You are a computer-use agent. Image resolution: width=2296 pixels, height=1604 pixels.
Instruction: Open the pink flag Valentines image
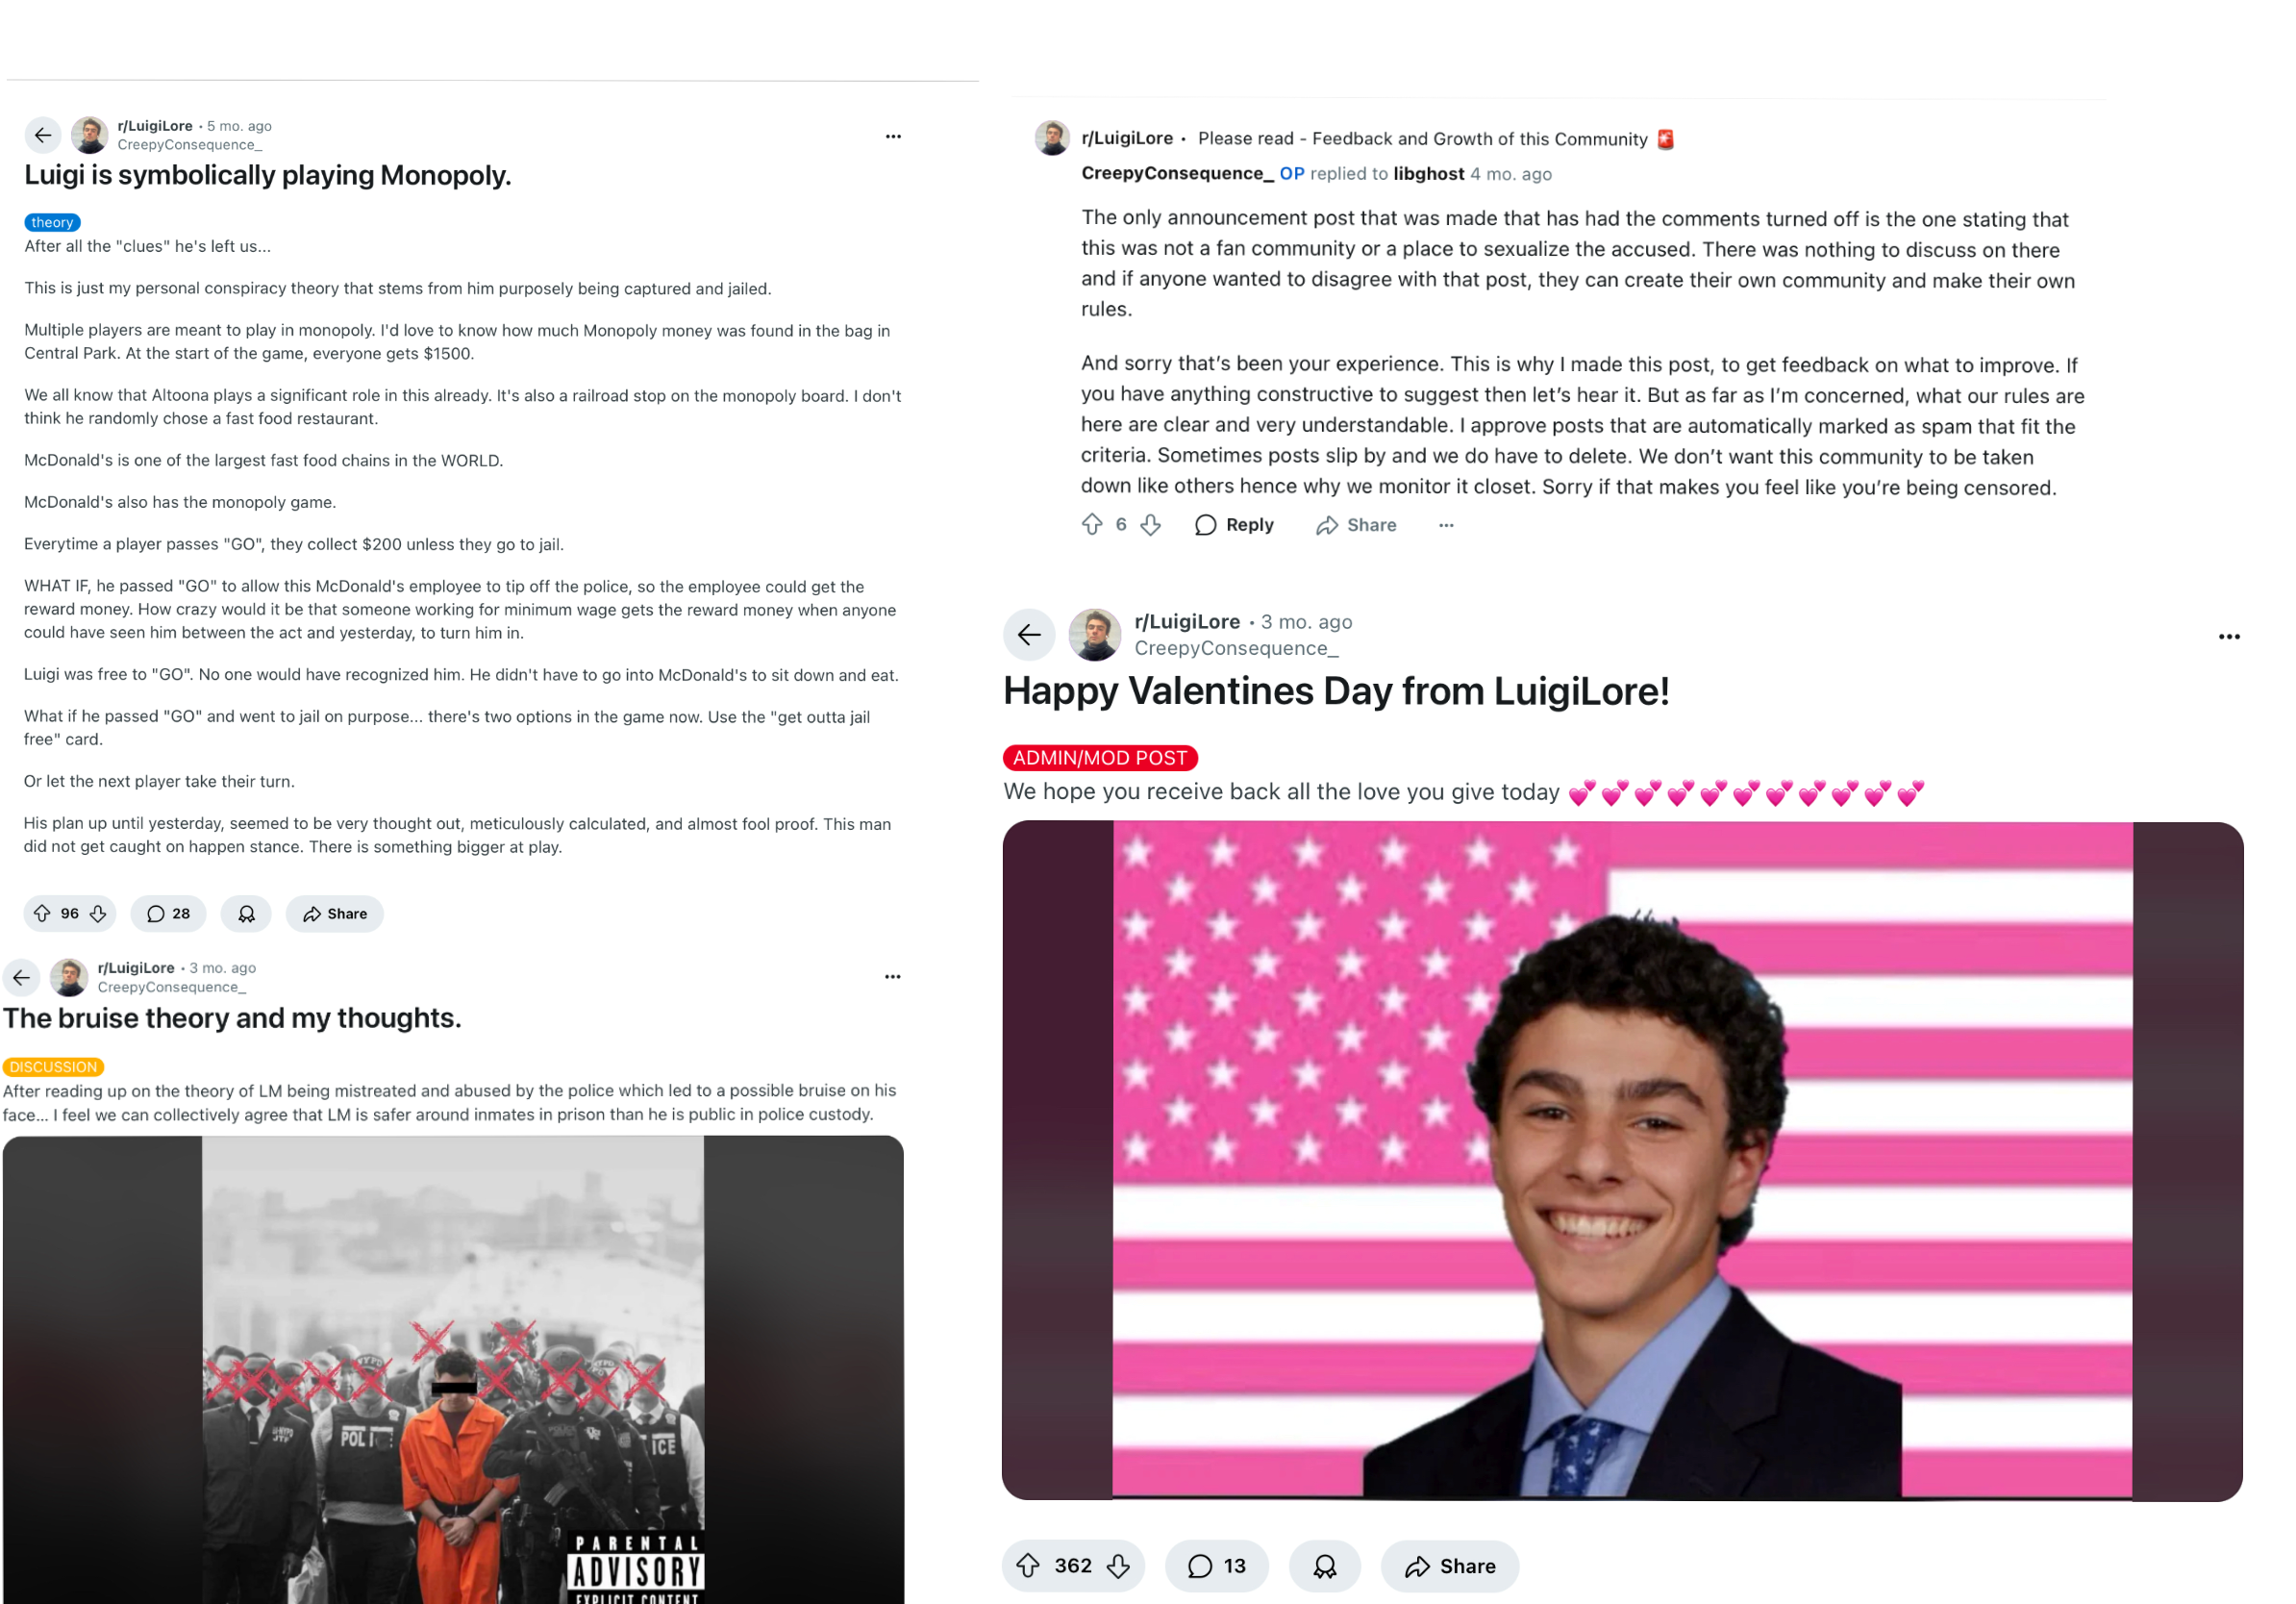(x=1622, y=1160)
